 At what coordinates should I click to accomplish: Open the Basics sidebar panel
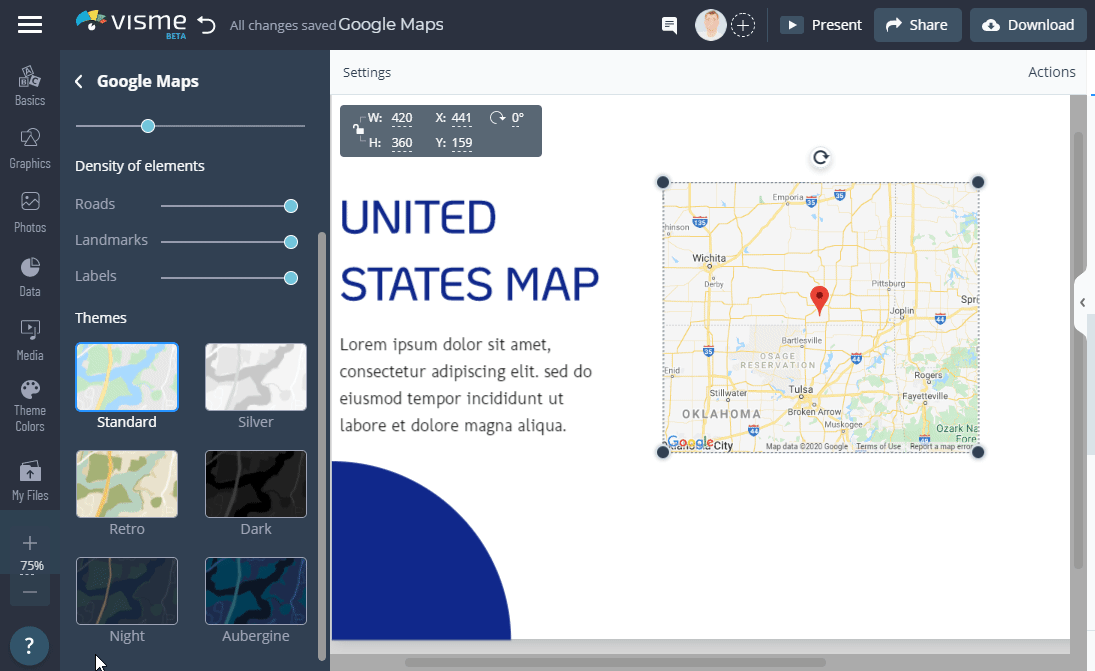click(x=30, y=86)
